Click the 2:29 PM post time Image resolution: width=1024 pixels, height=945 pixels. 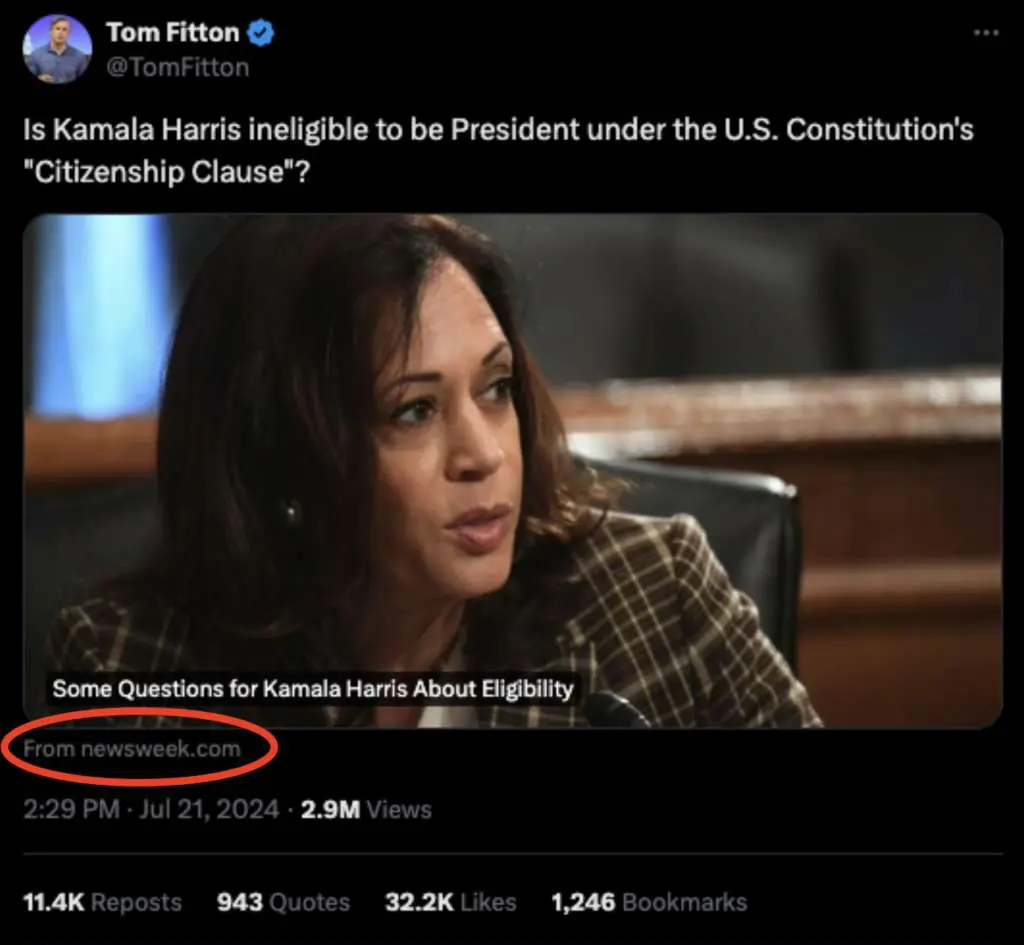point(70,809)
